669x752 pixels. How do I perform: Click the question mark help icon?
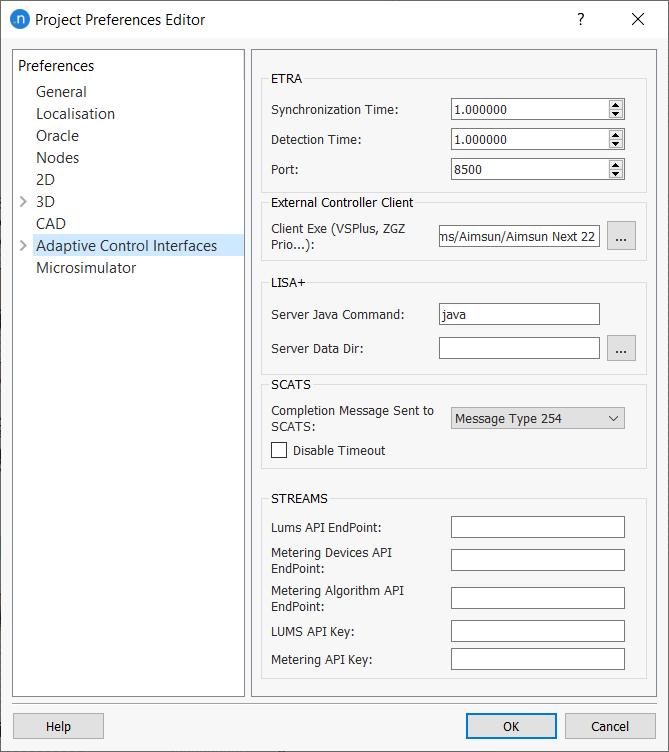(x=581, y=19)
